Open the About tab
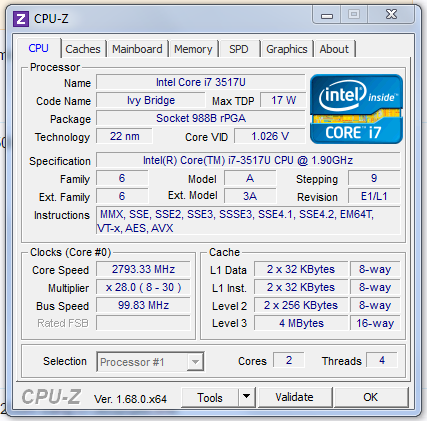The width and height of the screenshot is (427, 421). 334,49
